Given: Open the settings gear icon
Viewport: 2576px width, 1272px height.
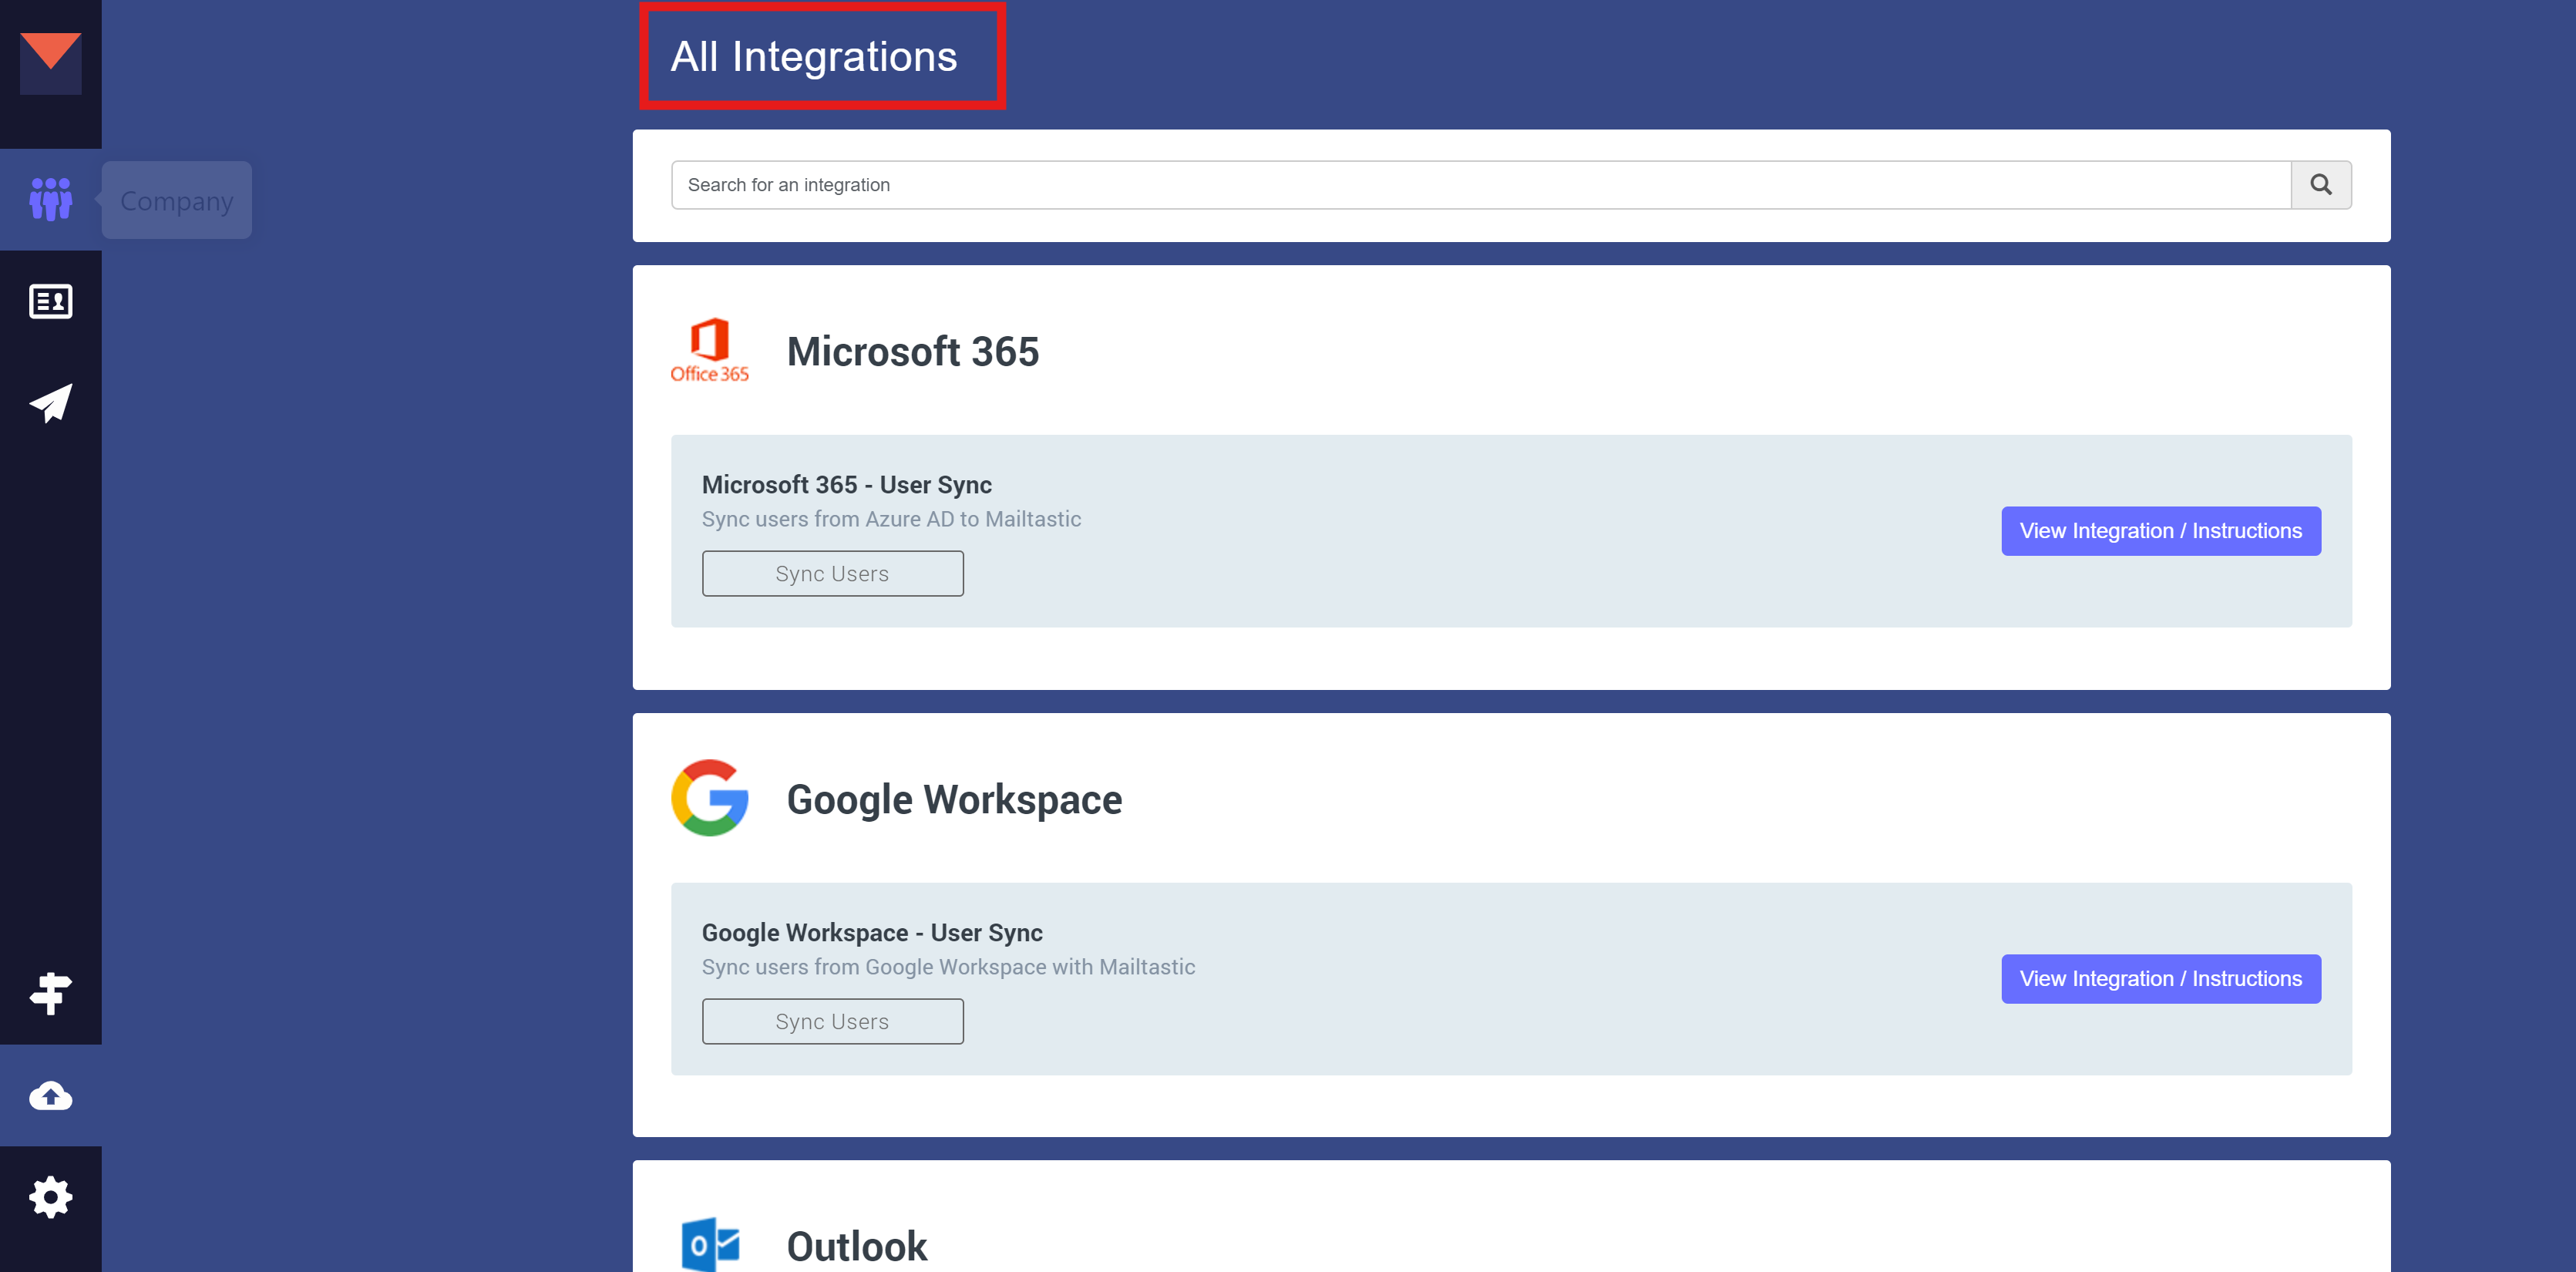Looking at the screenshot, I should tap(50, 1197).
